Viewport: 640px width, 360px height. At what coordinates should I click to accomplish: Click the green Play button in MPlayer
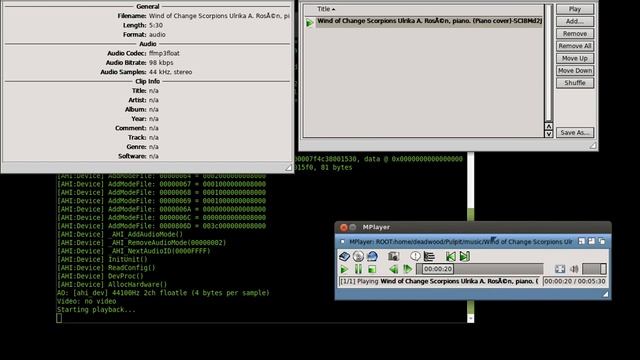point(344,269)
